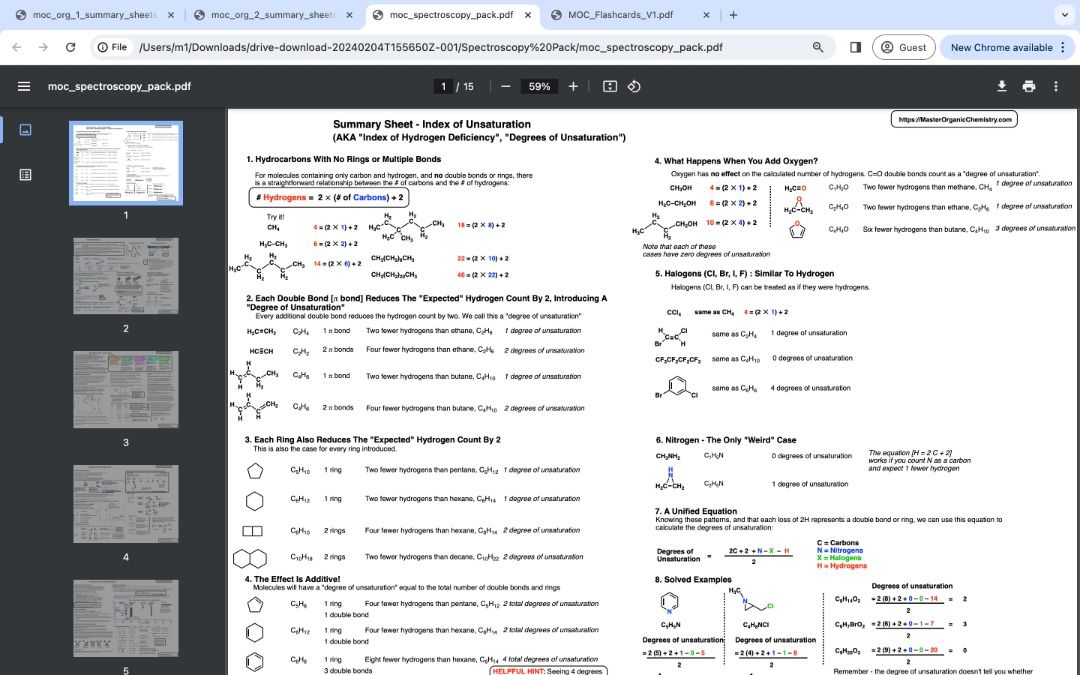Select the moc_org_1_summary_sheets tab
This screenshot has width=1080, height=675.
pyautogui.click(x=90, y=16)
